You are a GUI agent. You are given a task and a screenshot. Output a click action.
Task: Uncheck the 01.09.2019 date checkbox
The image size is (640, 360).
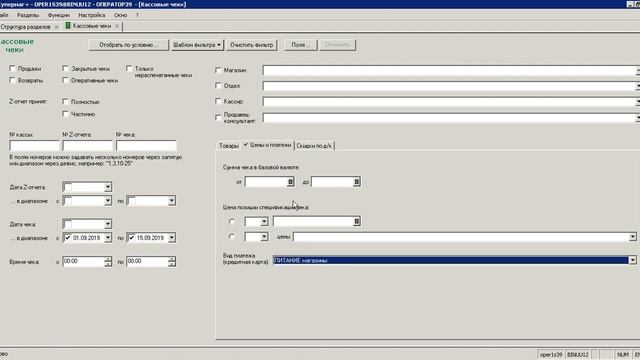point(68,238)
